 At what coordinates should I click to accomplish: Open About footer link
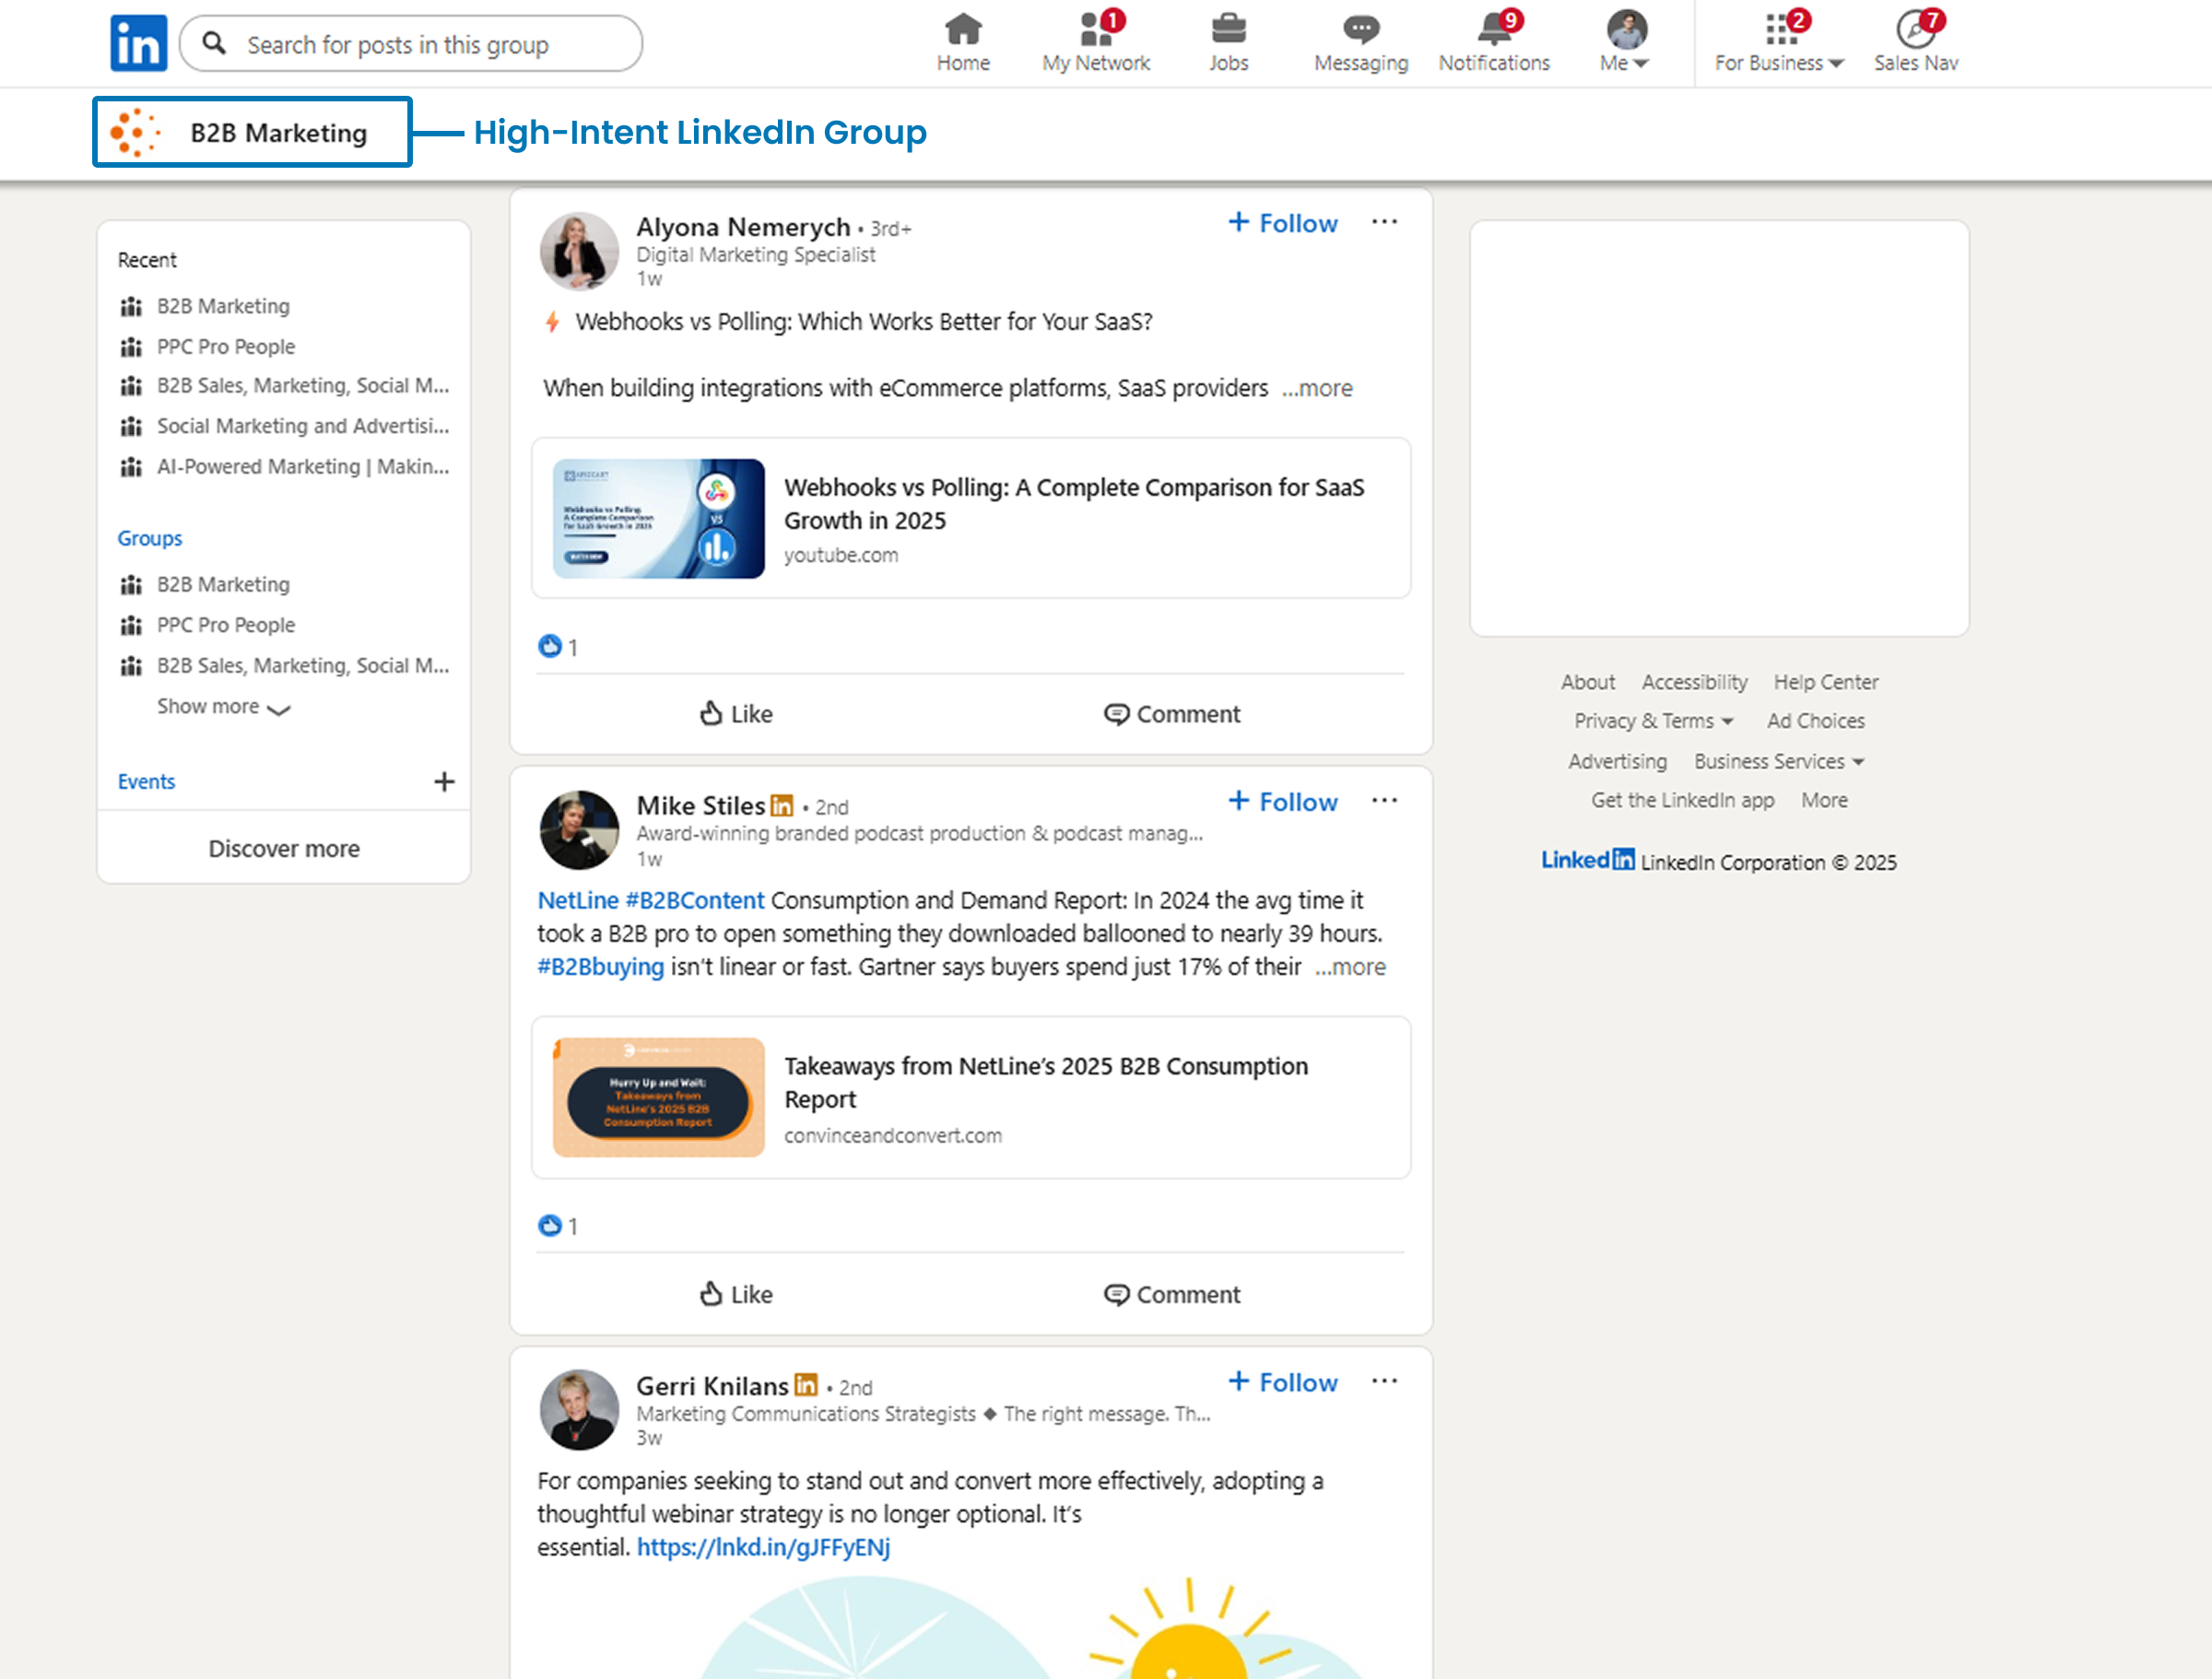click(1588, 682)
